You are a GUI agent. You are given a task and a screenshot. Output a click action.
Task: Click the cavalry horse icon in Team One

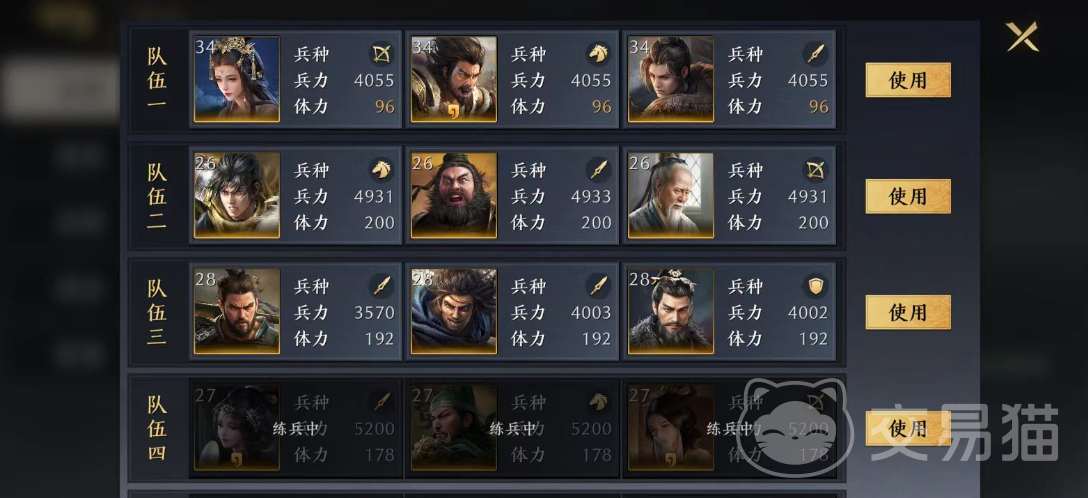pyautogui.click(x=598, y=53)
